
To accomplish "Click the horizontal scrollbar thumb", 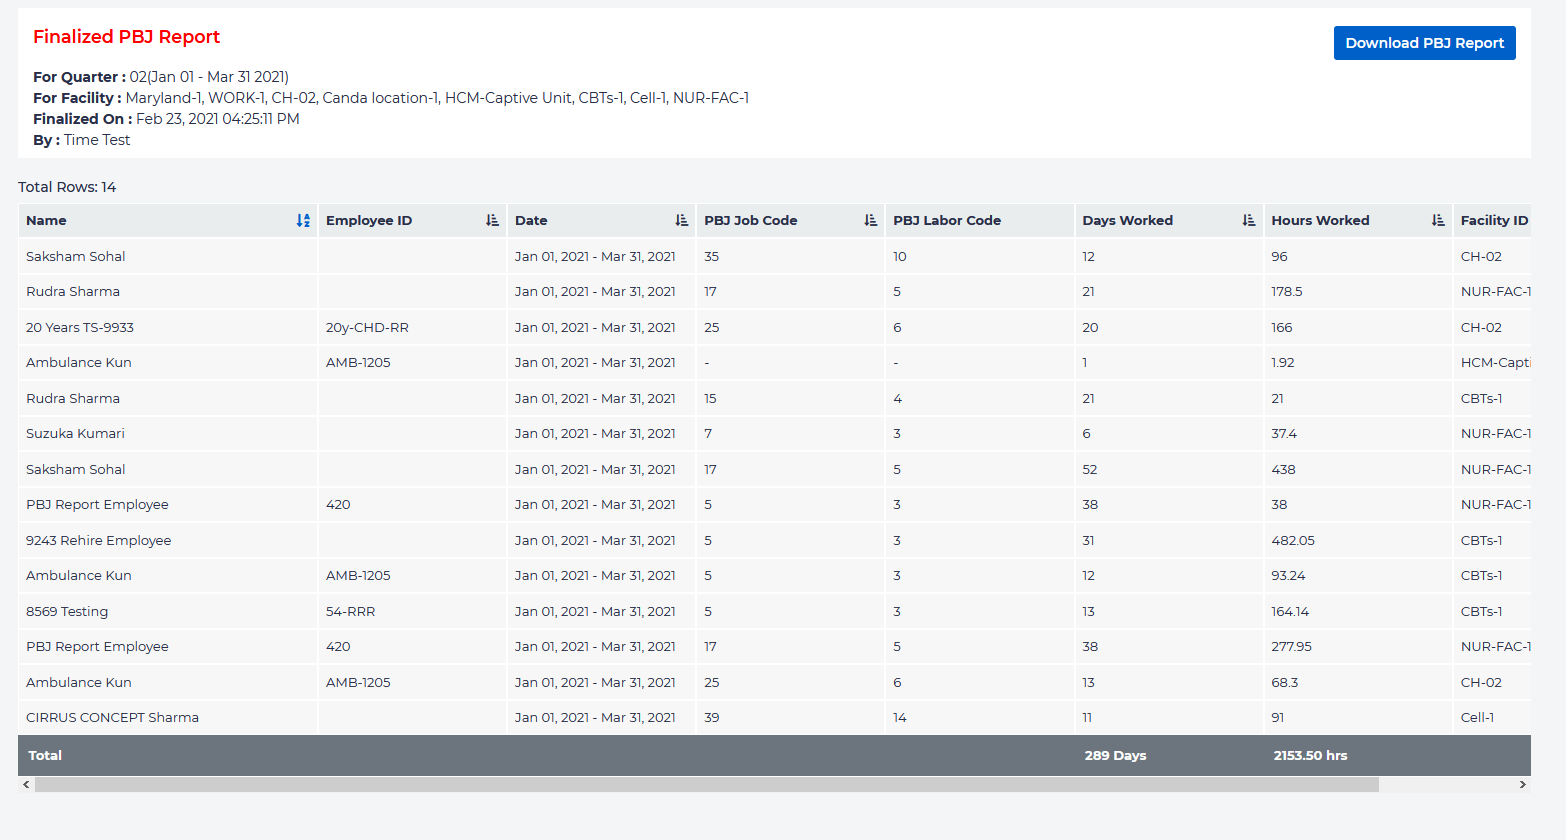I will (x=706, y=785).
